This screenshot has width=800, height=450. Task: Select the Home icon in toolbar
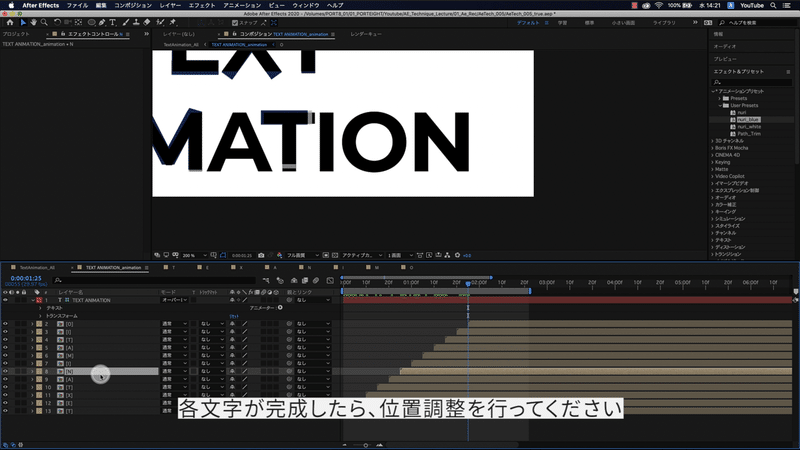(x=10, y=22)
